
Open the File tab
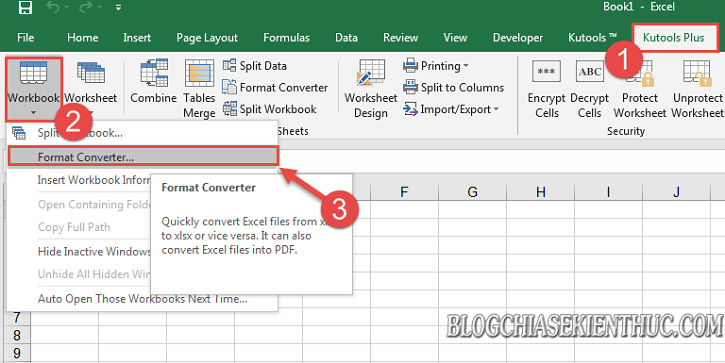point(25,37)
